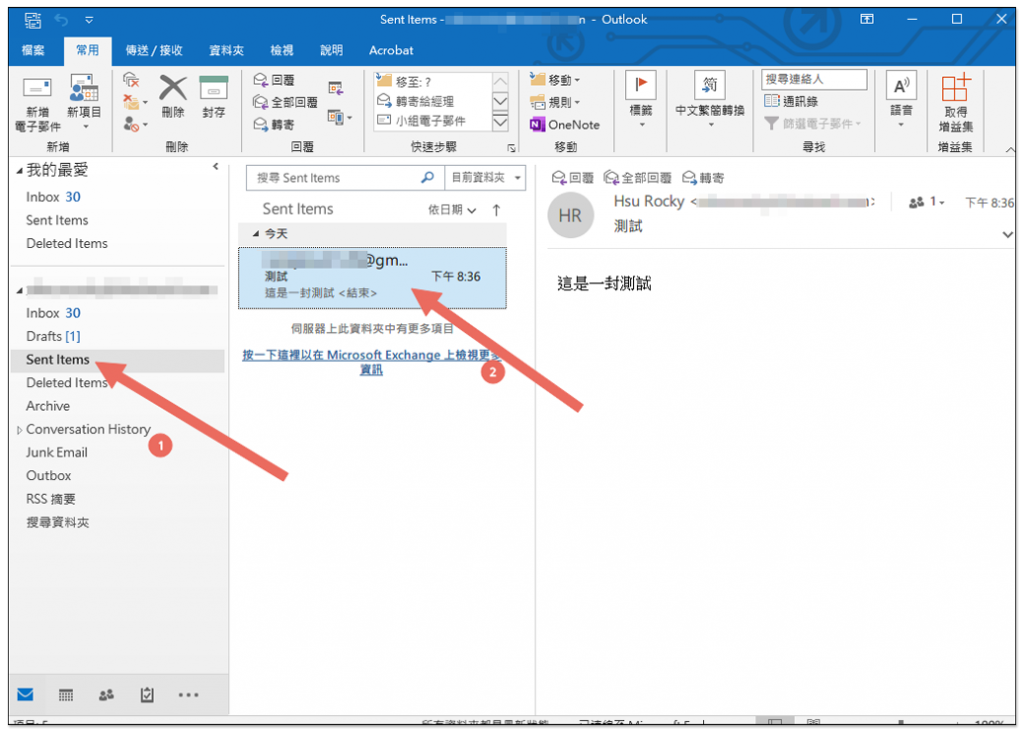Image resolution: width=1024 pixels, height=733 pixels.
Task: Click 取得增益集 get add-ins
Action: click(956, 103)
